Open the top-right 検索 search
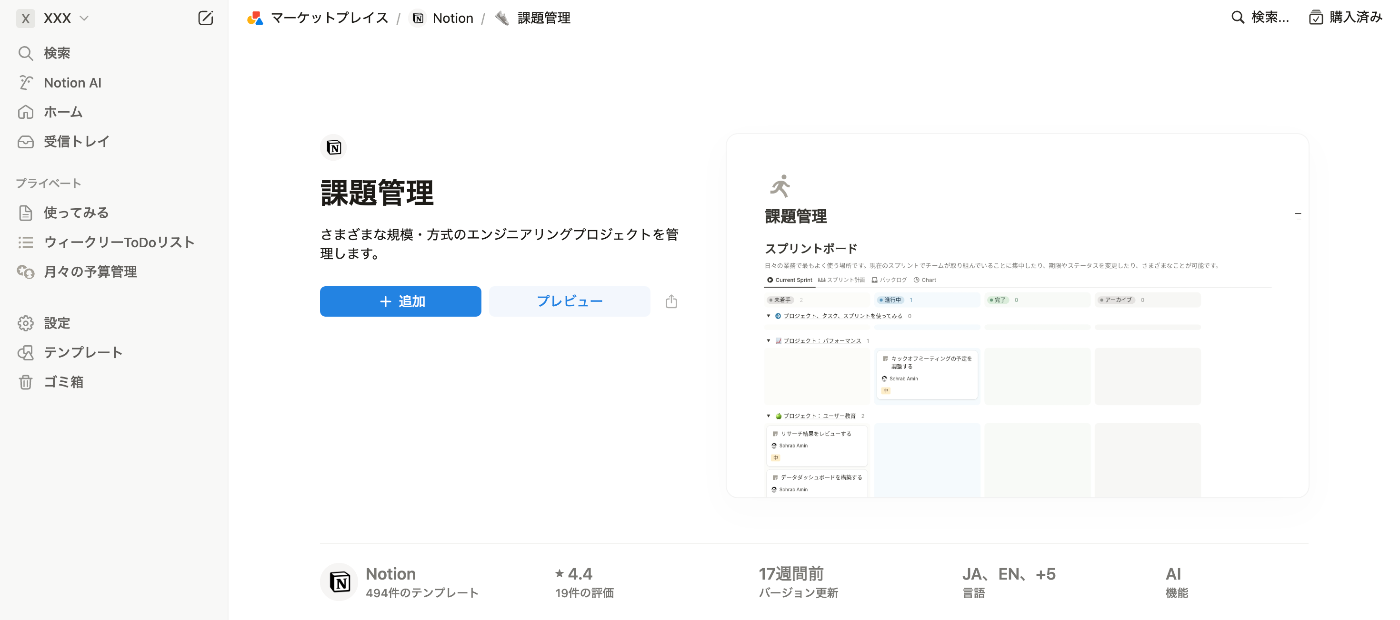The width and height of the screenshot is (1400, 620). [1260, 17]
